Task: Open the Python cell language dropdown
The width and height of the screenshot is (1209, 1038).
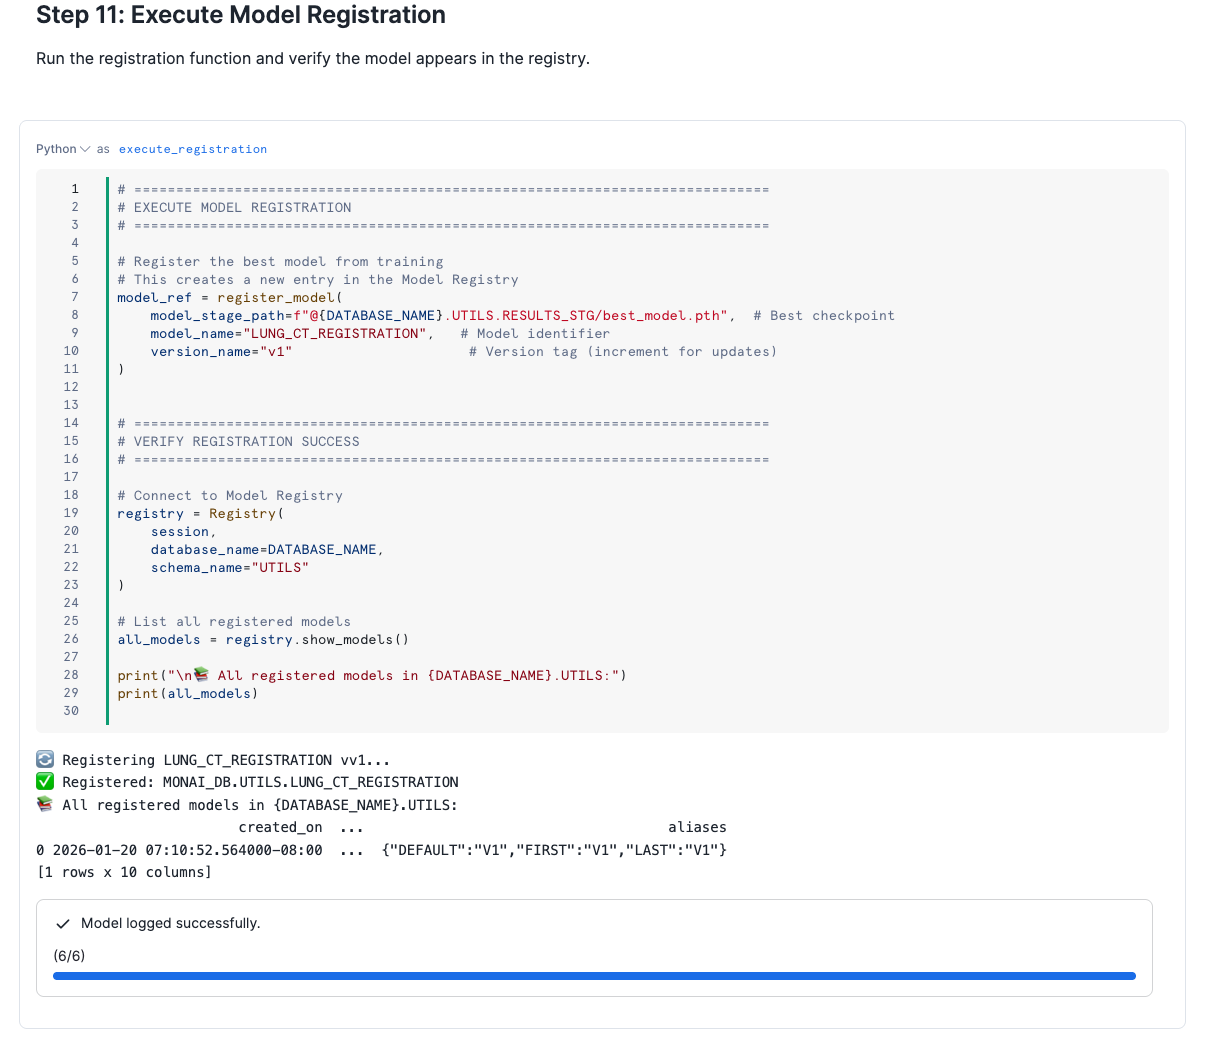Action: 63,149
